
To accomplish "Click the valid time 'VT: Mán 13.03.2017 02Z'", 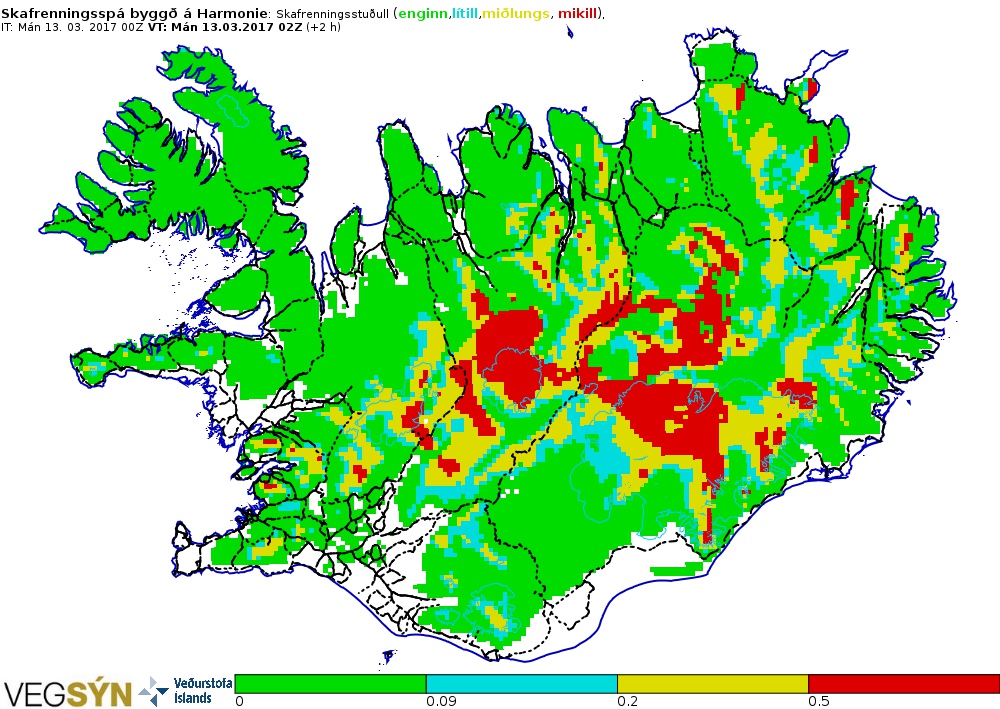I will [225, 27].
